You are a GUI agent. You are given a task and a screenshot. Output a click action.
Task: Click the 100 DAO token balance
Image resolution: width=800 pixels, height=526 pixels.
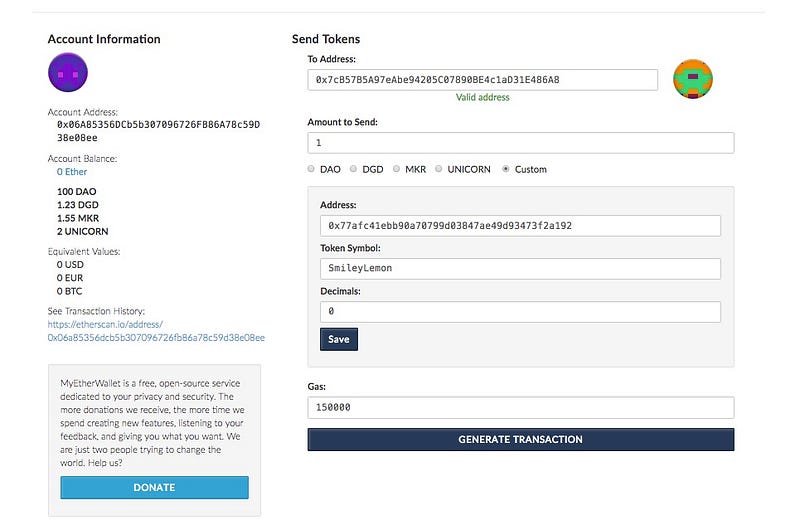(x=77, y=192)
